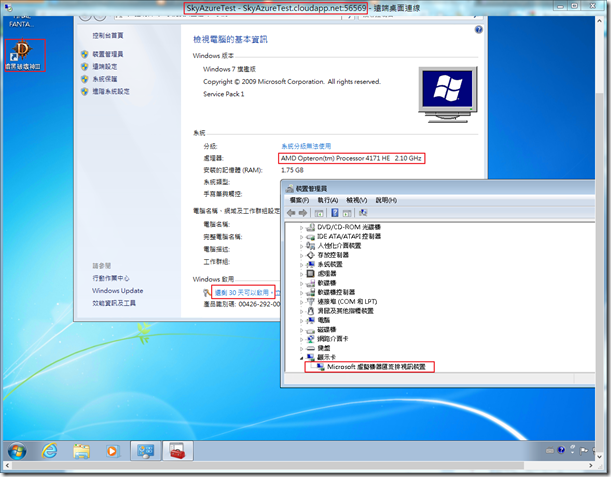Click the Back arrow in Device Manager toolbar

[291, 213]
